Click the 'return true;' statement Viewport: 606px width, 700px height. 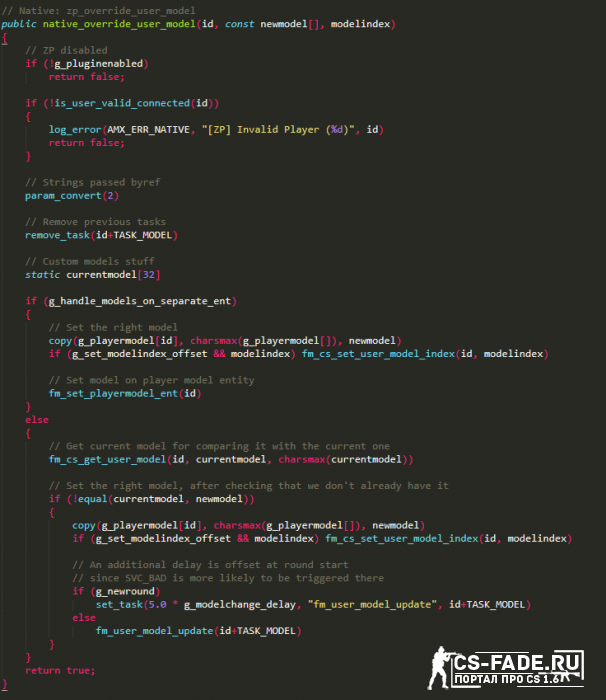pyautogui.click(x=60, y=671)
